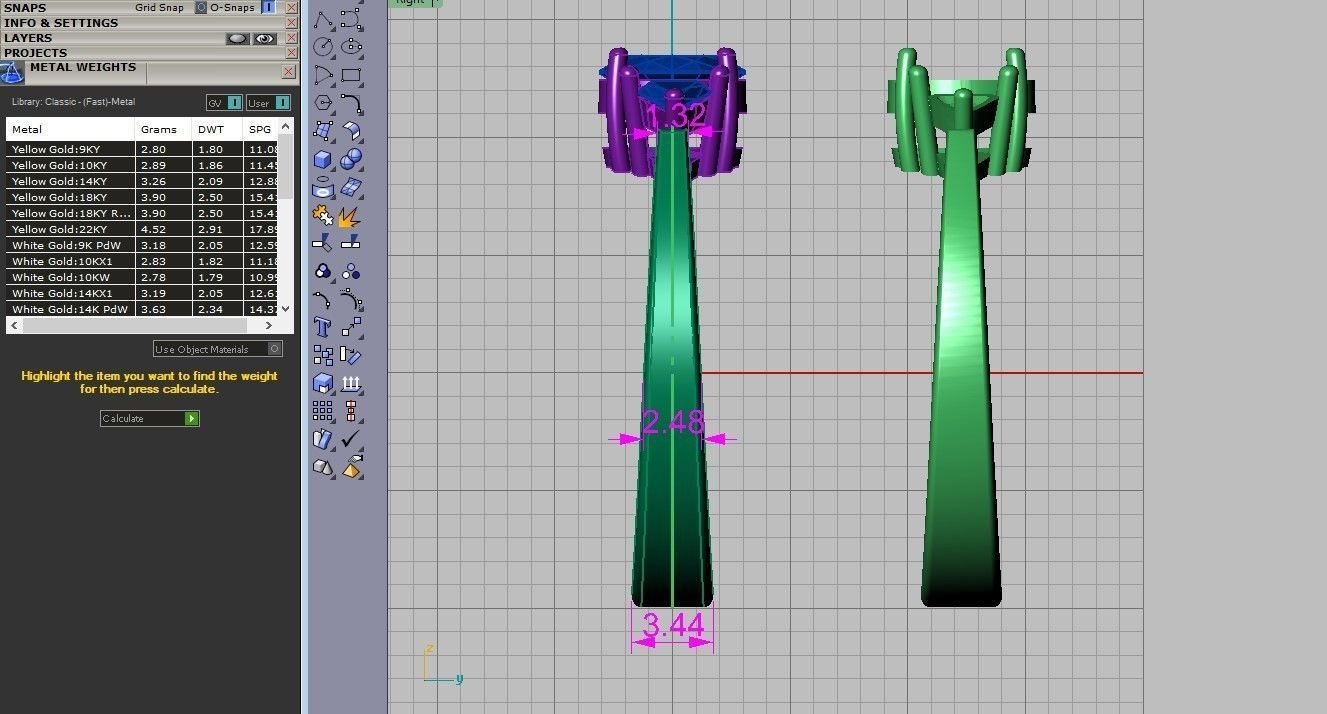Select the Rectangle tool
Viewport: 1327px width, 714px height.
(x=351, y=75)
